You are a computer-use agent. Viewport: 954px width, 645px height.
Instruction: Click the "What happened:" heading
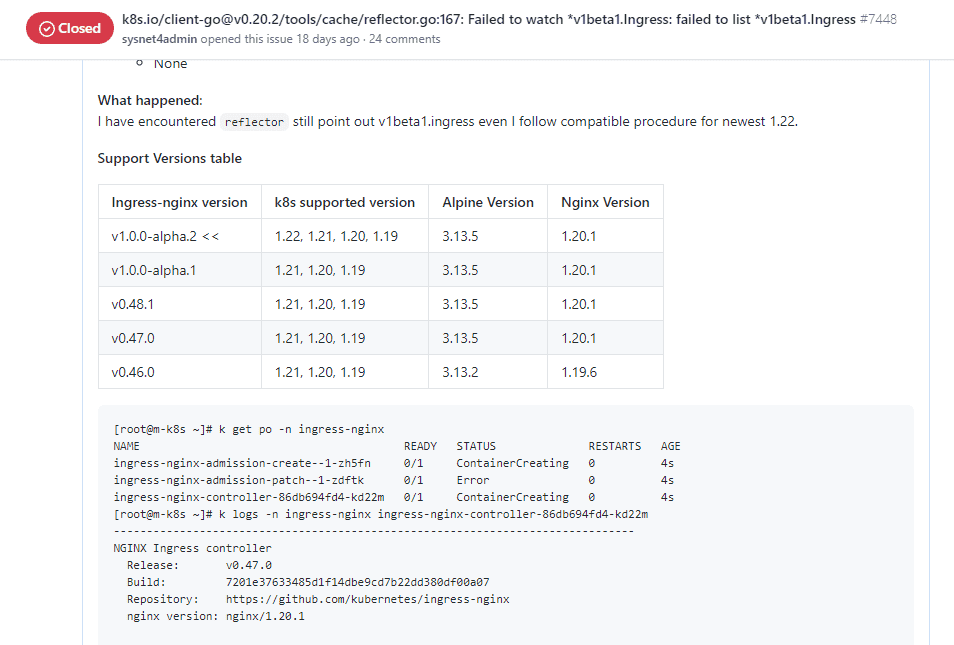(150, 100)
